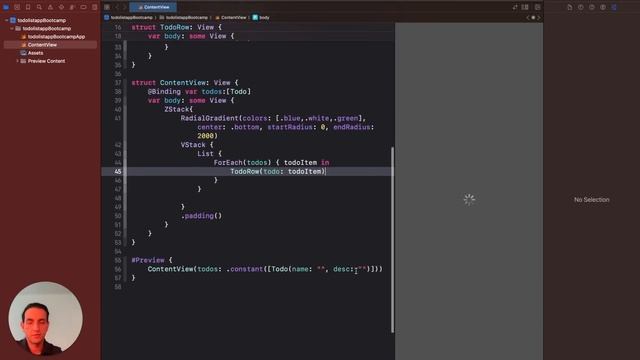
Task: Go back in editor history
Action: (117, 7)
